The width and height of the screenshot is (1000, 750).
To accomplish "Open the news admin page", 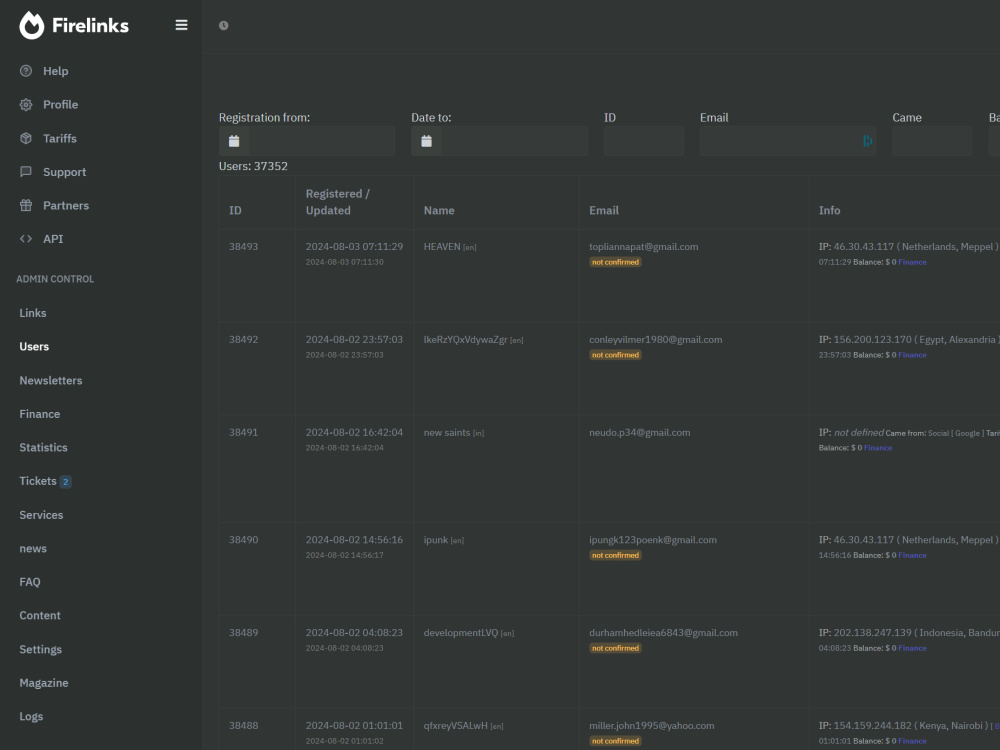I will click(x=33, y=548).
